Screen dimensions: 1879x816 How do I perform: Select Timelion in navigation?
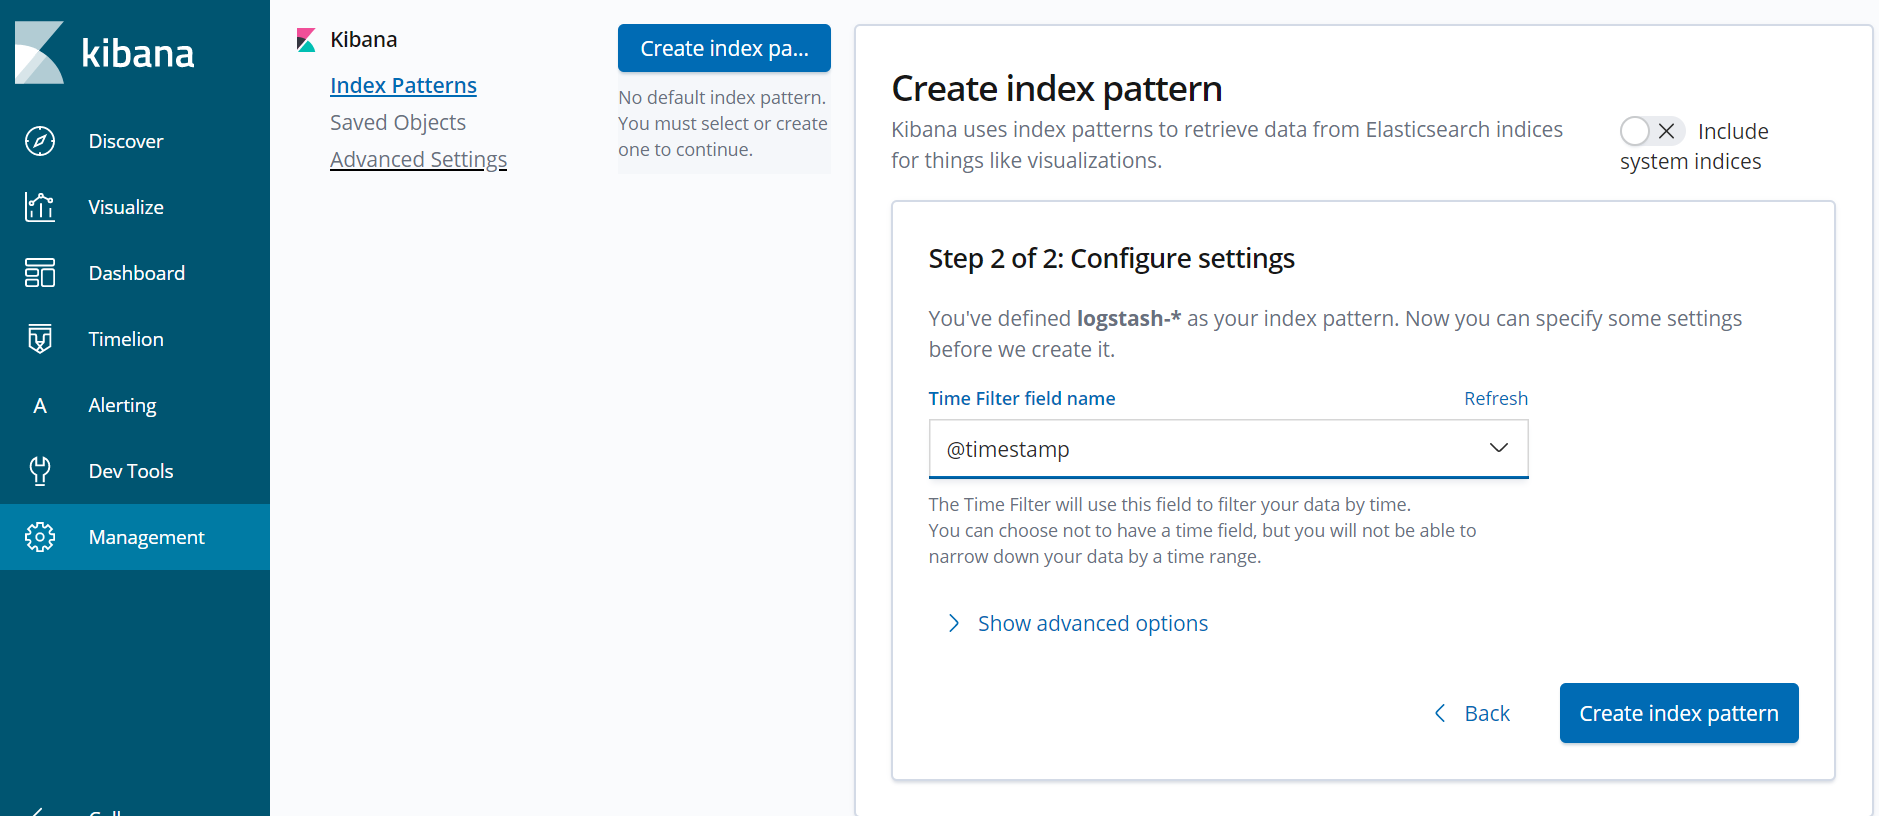126,339
